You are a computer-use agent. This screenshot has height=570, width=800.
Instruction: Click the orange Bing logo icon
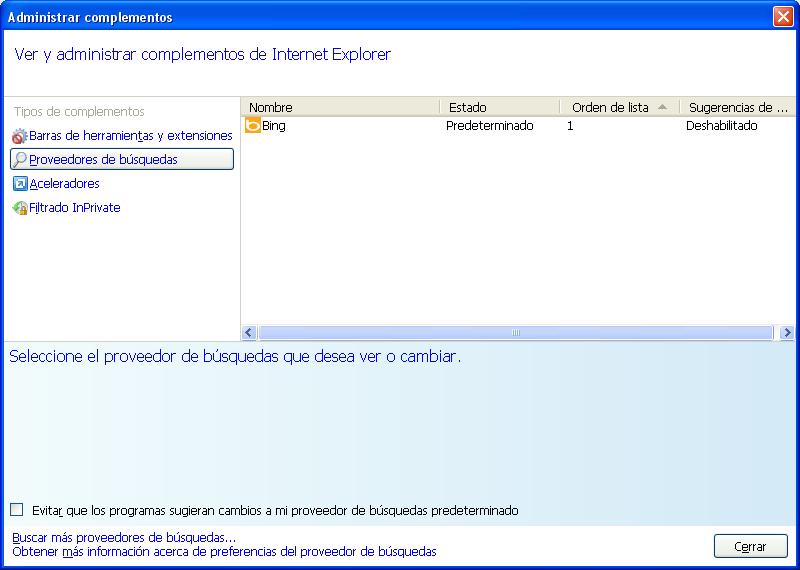click(253, 126)
